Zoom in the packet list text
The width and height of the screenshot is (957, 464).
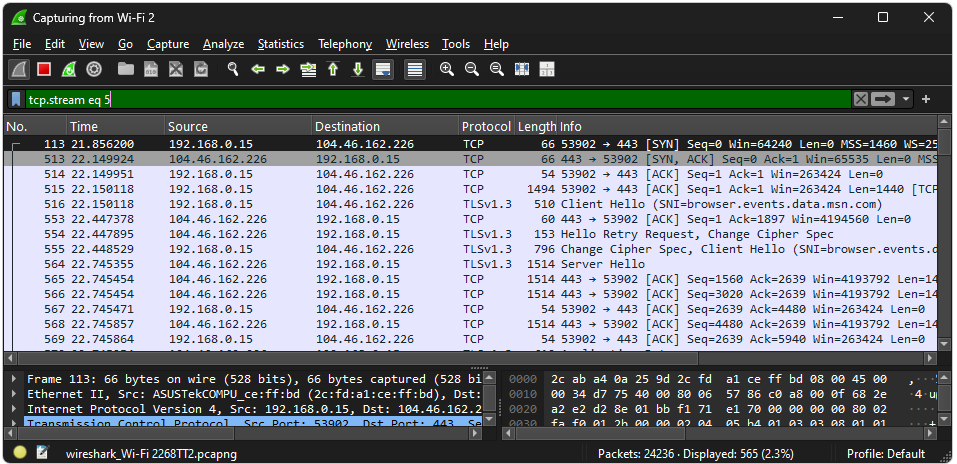pyautogui.click(x=447, y=69)
